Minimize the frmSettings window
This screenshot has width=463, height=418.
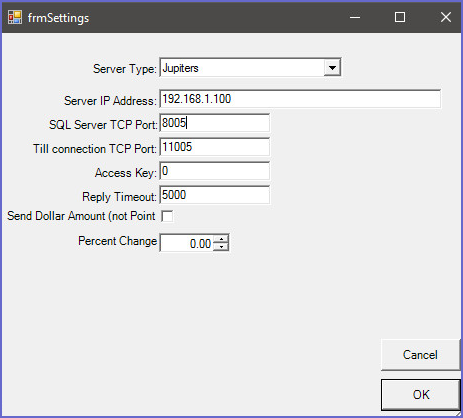pyautogui.click(x=355, y=17)
